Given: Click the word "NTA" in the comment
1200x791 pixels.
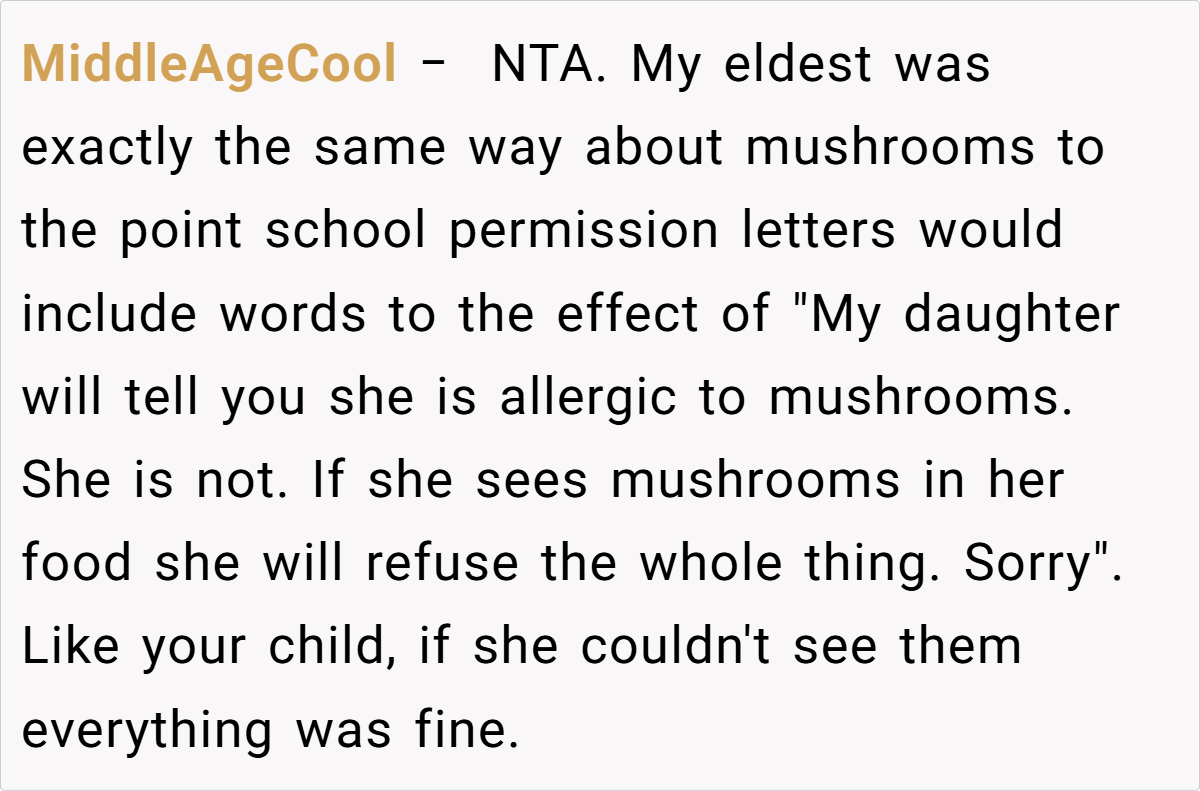Looking at the screenshot, I should [x=543, y=65].
